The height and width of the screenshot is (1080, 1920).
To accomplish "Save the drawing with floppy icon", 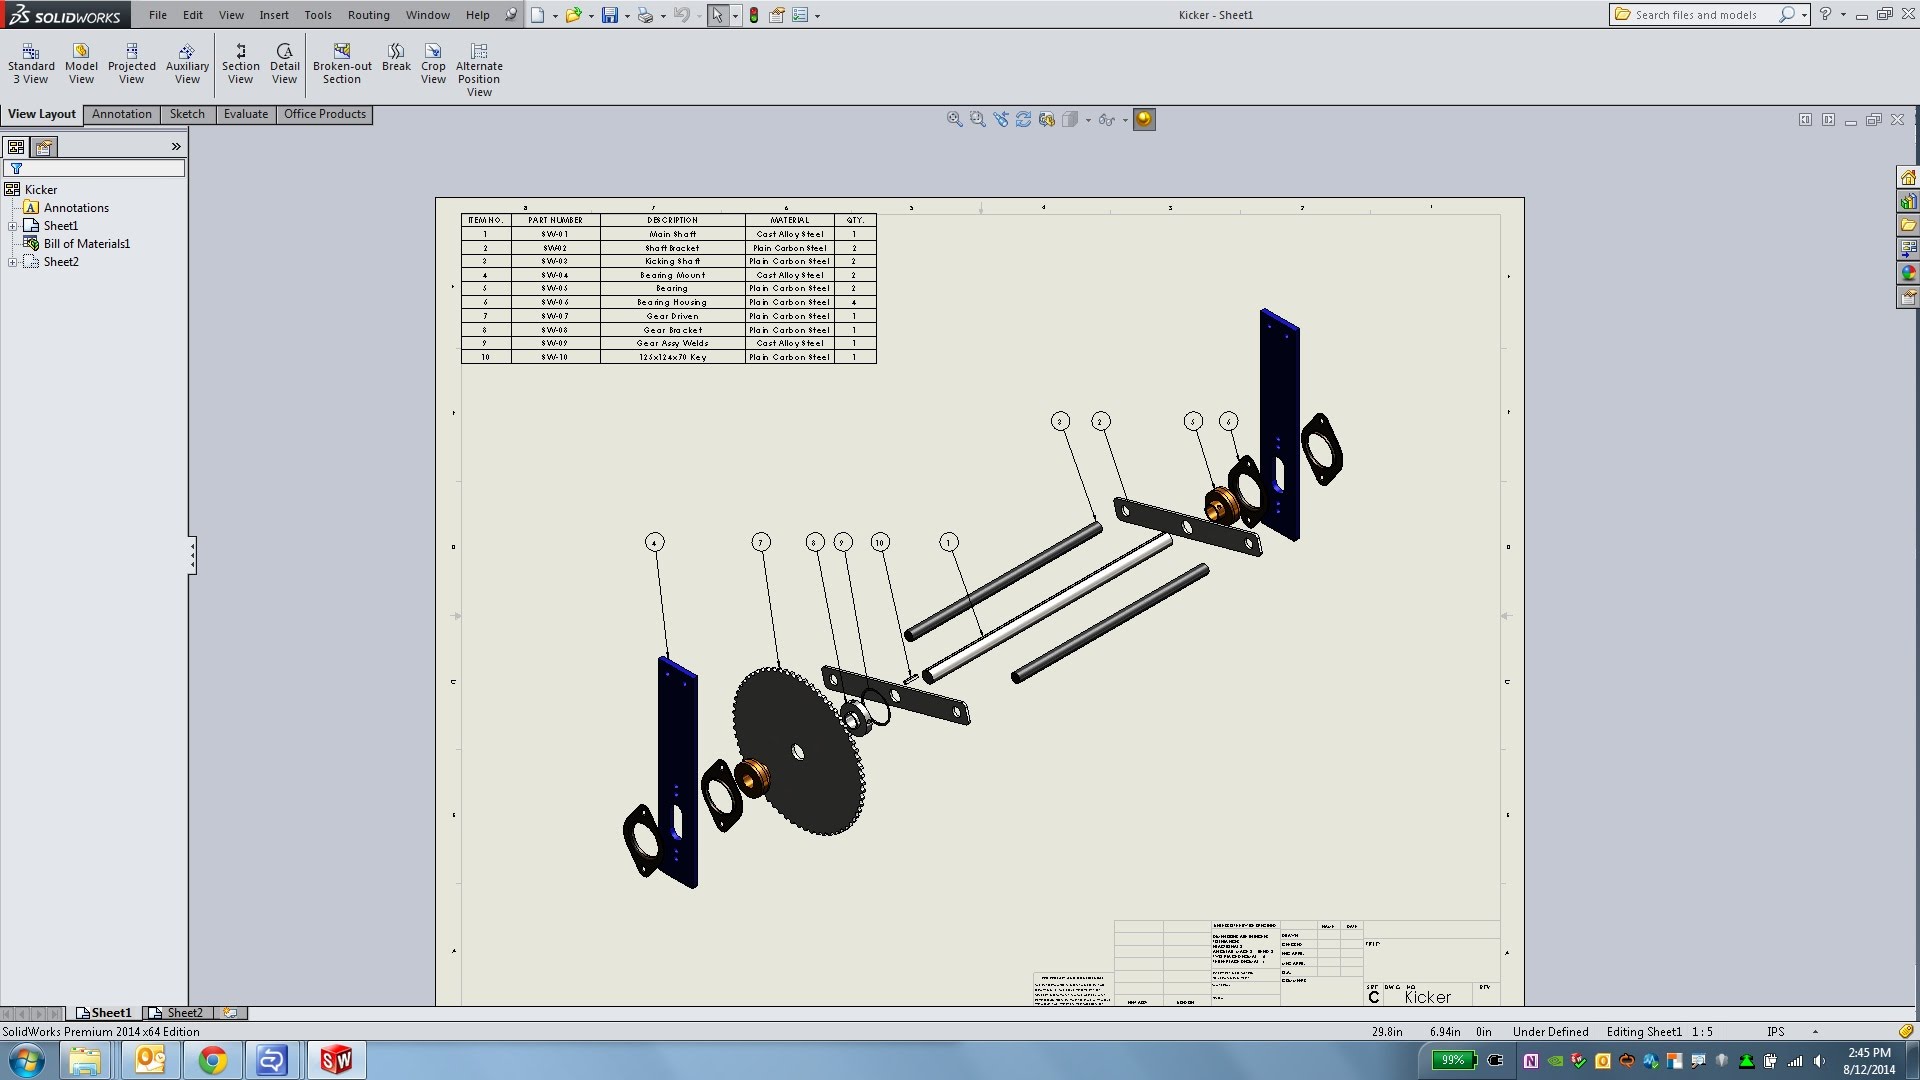I will [x=609, y=15].
